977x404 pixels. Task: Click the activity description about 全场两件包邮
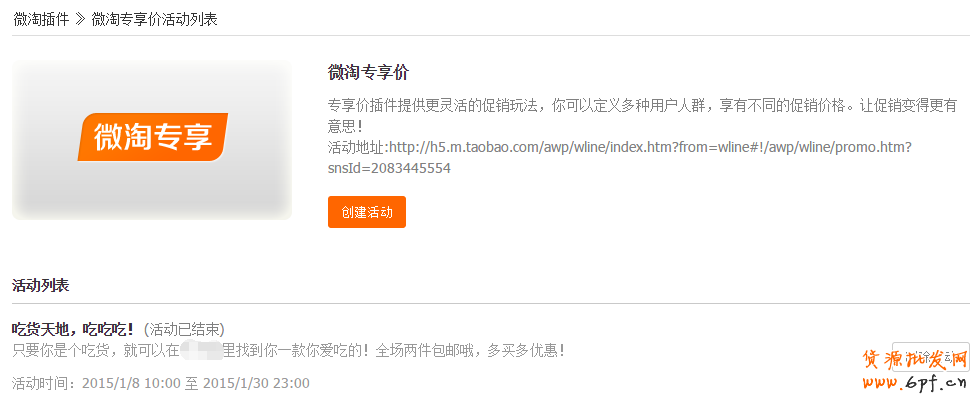click(x=288, y=350)
